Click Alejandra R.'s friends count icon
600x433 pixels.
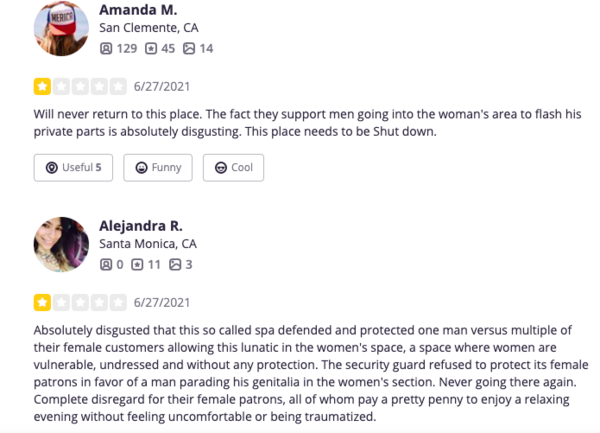click(x=106, y=265)
